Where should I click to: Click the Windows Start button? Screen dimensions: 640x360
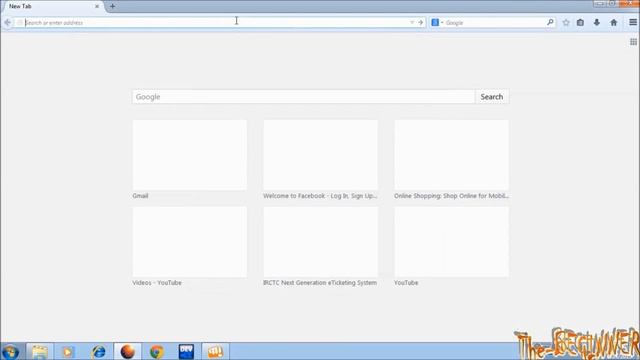(11, 351)
